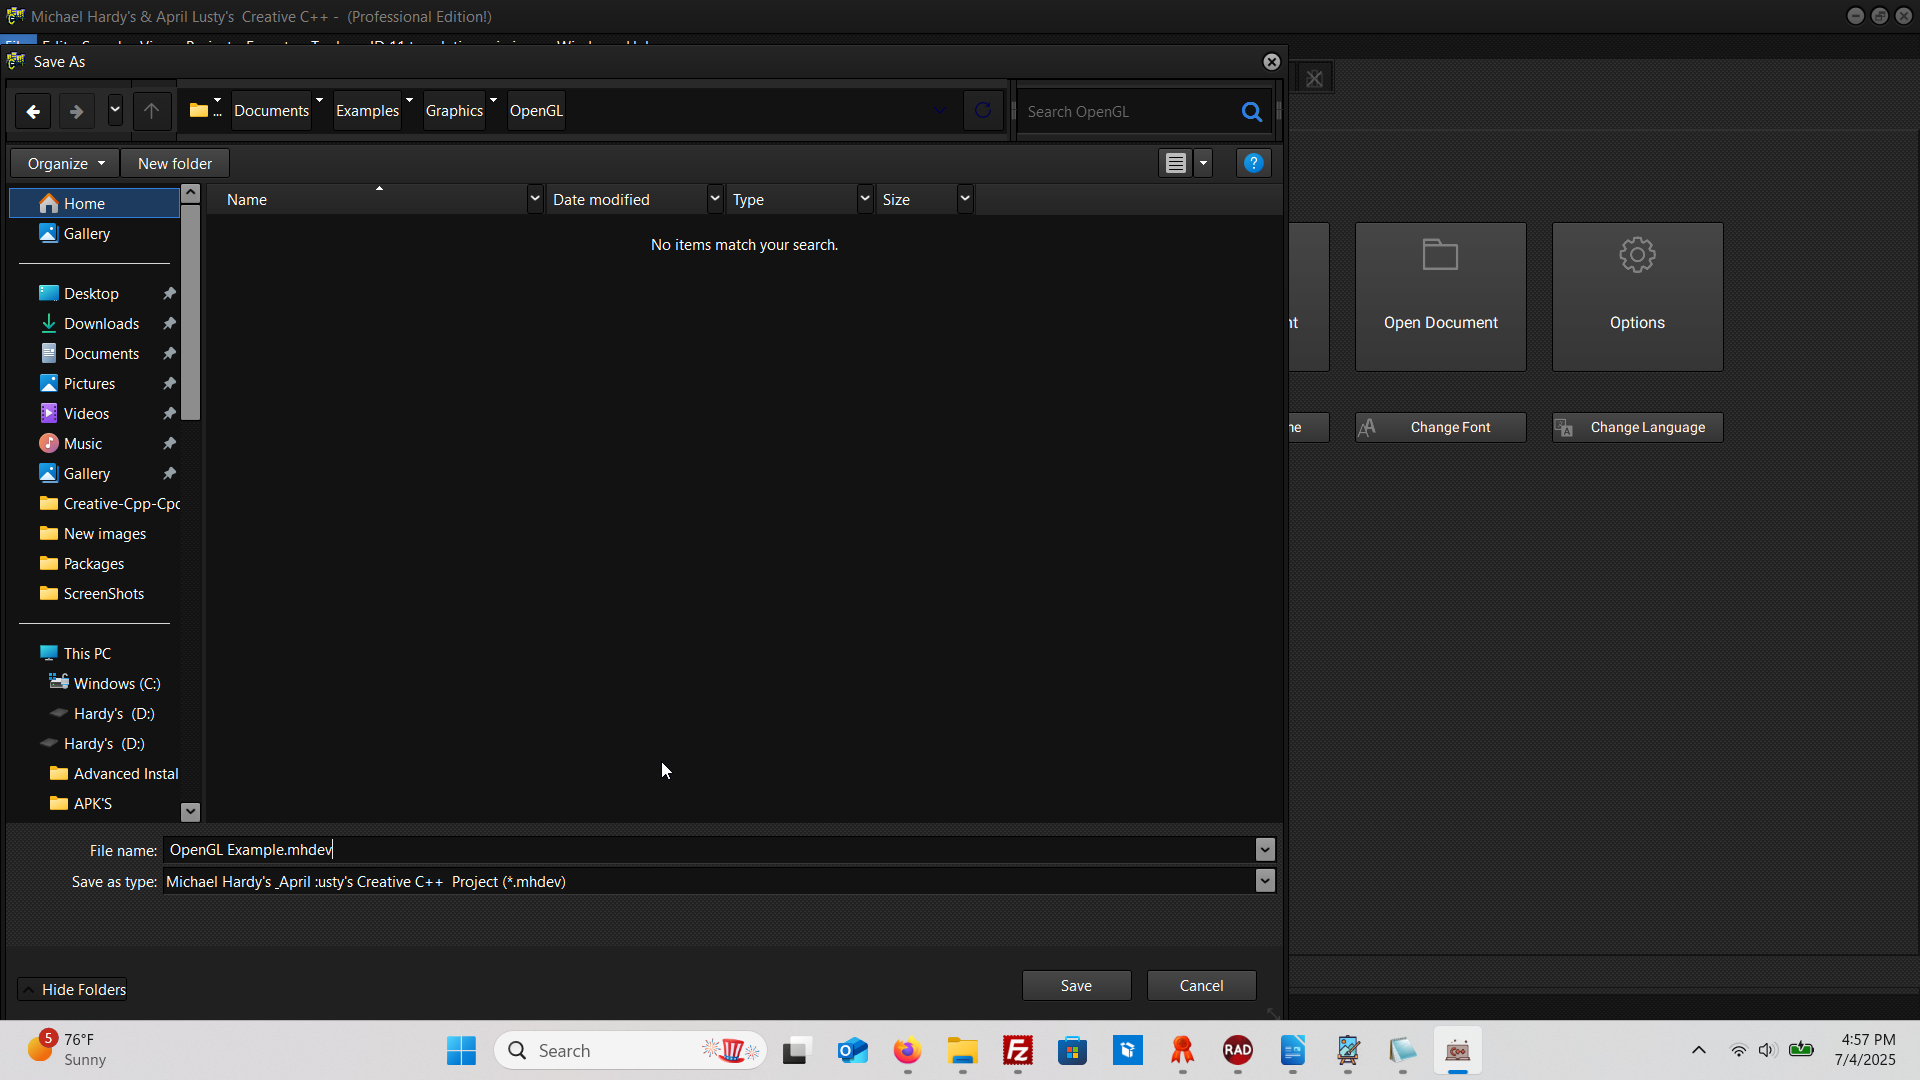
Task: Open RAD Studio from taskbar
Action: [1238, 1050]
